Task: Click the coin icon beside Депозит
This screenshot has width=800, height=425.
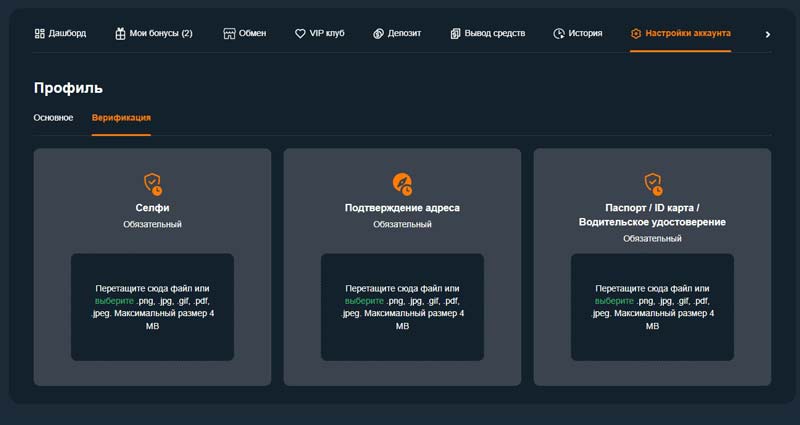Action: [379, 33]
